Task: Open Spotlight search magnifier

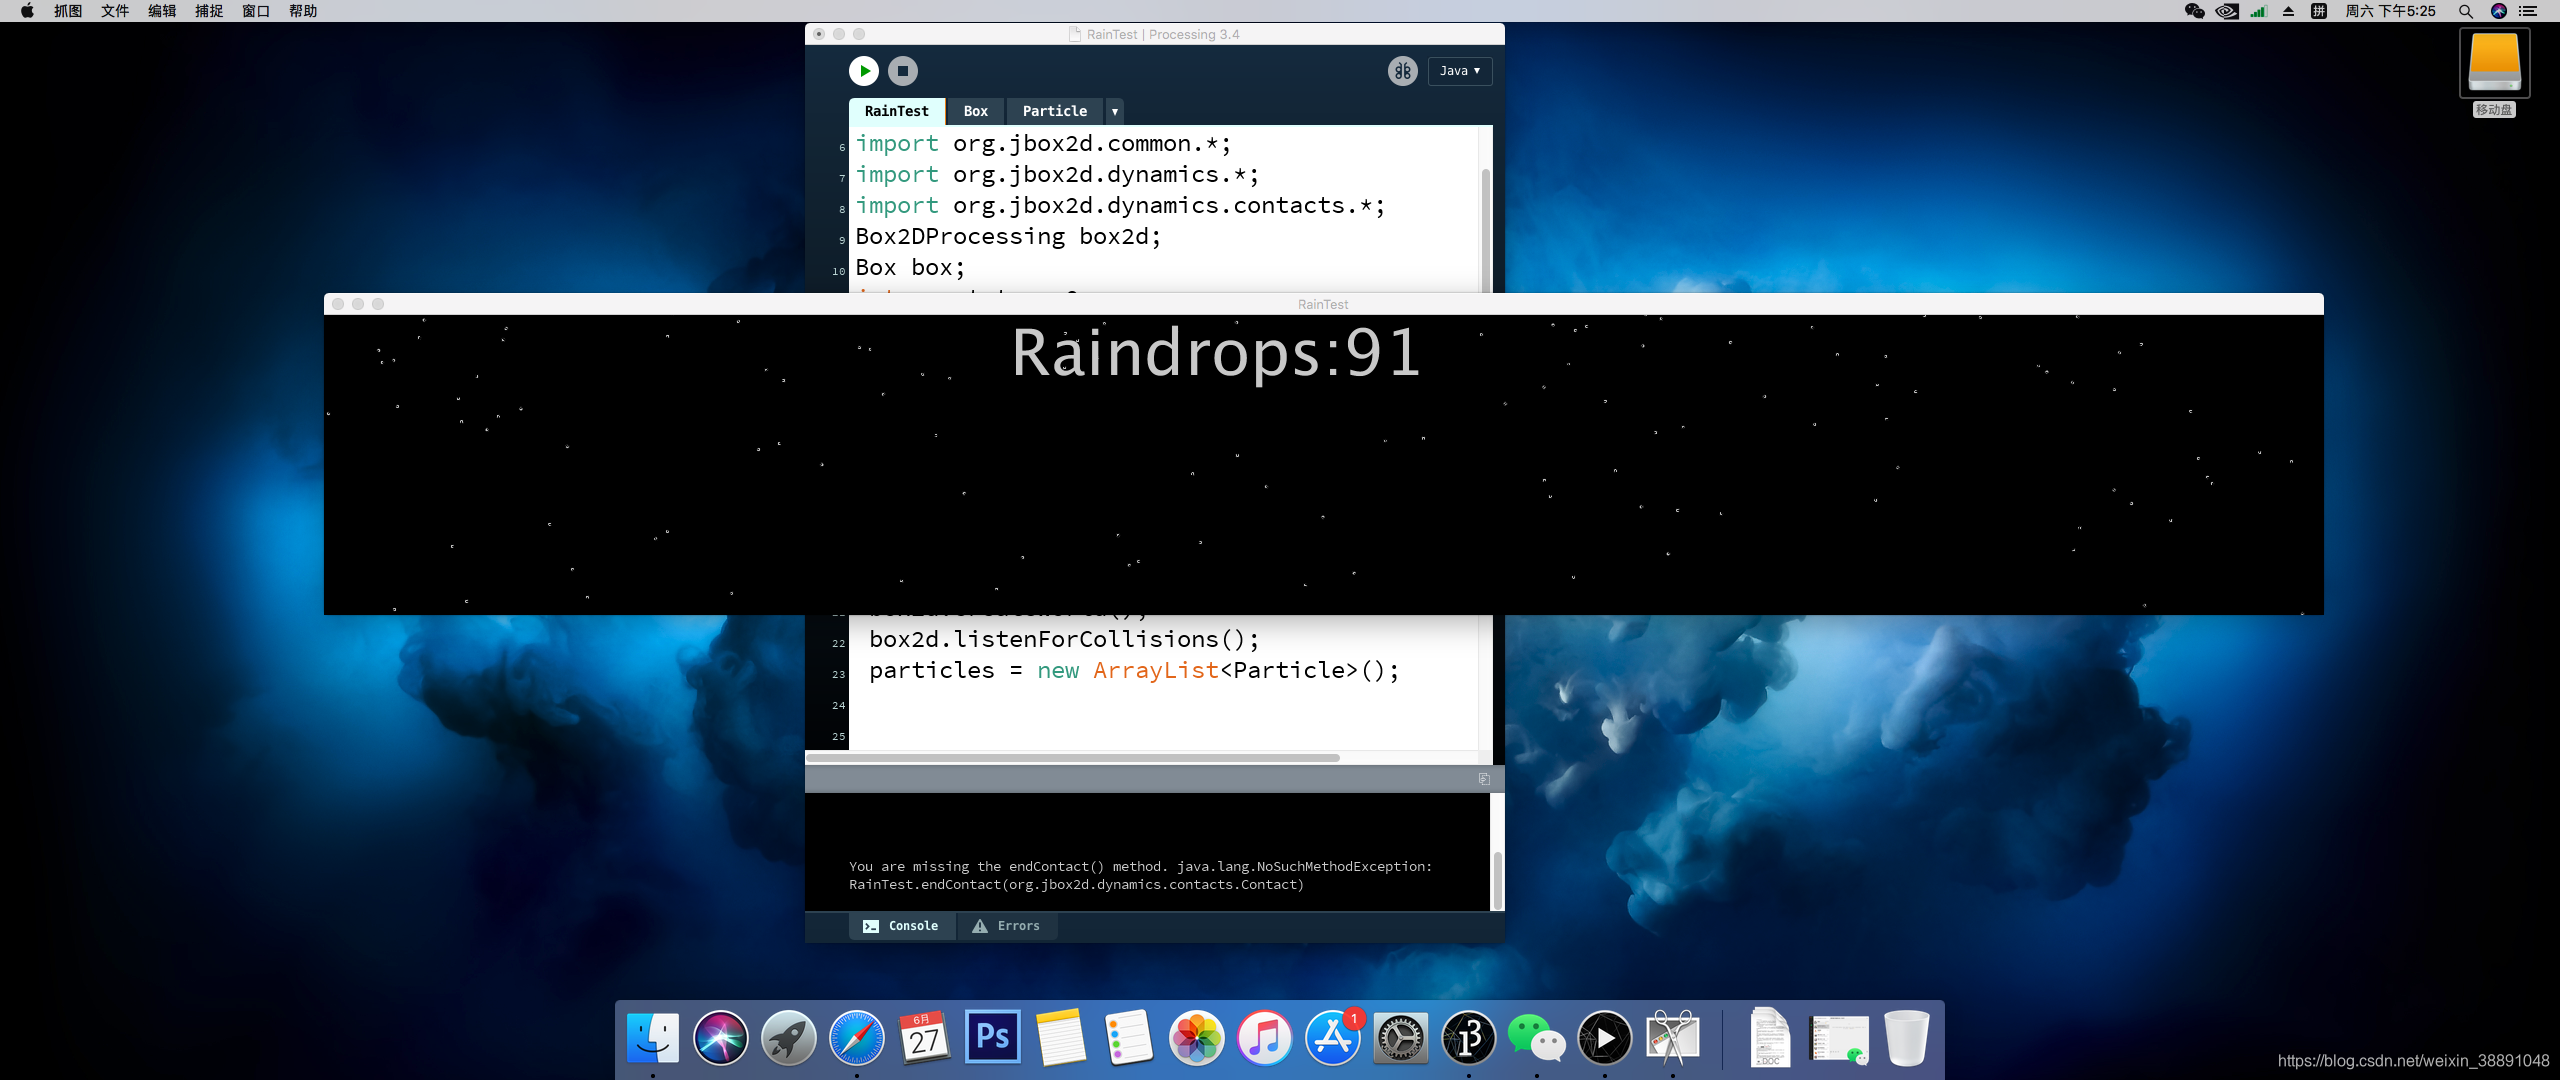Action: pos(2466,11)
